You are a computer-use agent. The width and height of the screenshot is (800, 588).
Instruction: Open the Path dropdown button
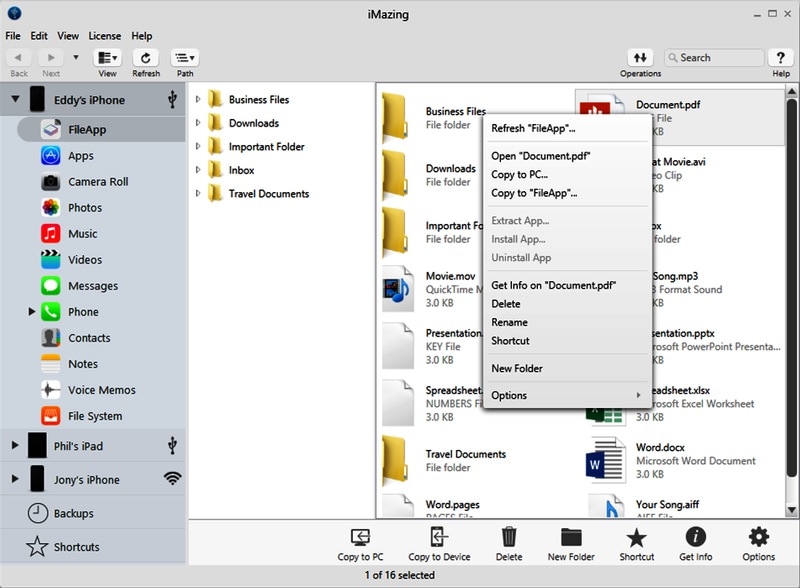point(185,58)
